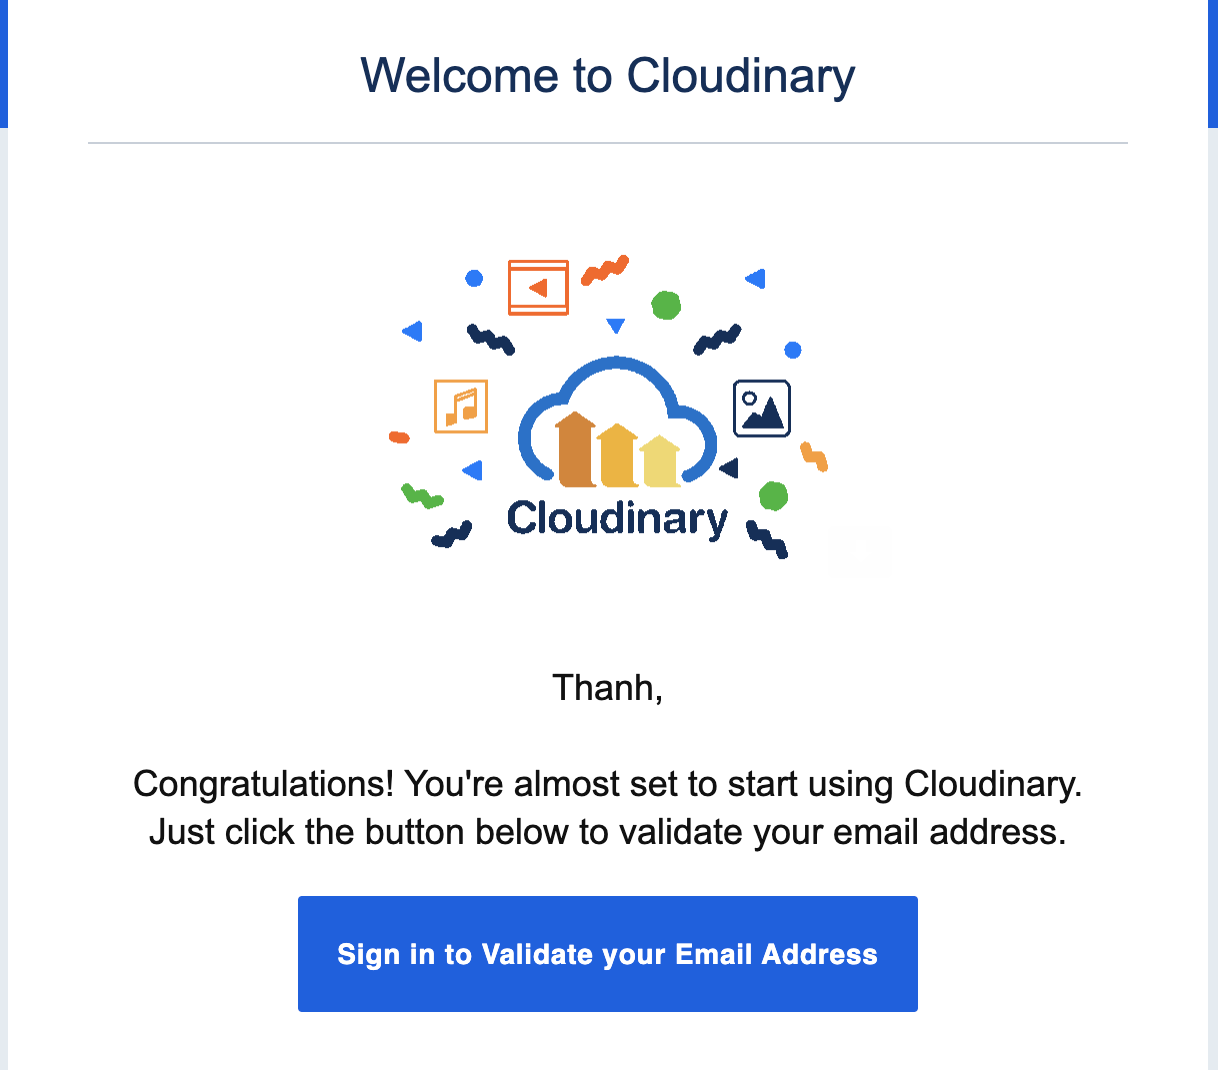Screen dimensions: 1218x1070
Task: Click the "Just click the button below" sentence
Action: tap(608, 832)
